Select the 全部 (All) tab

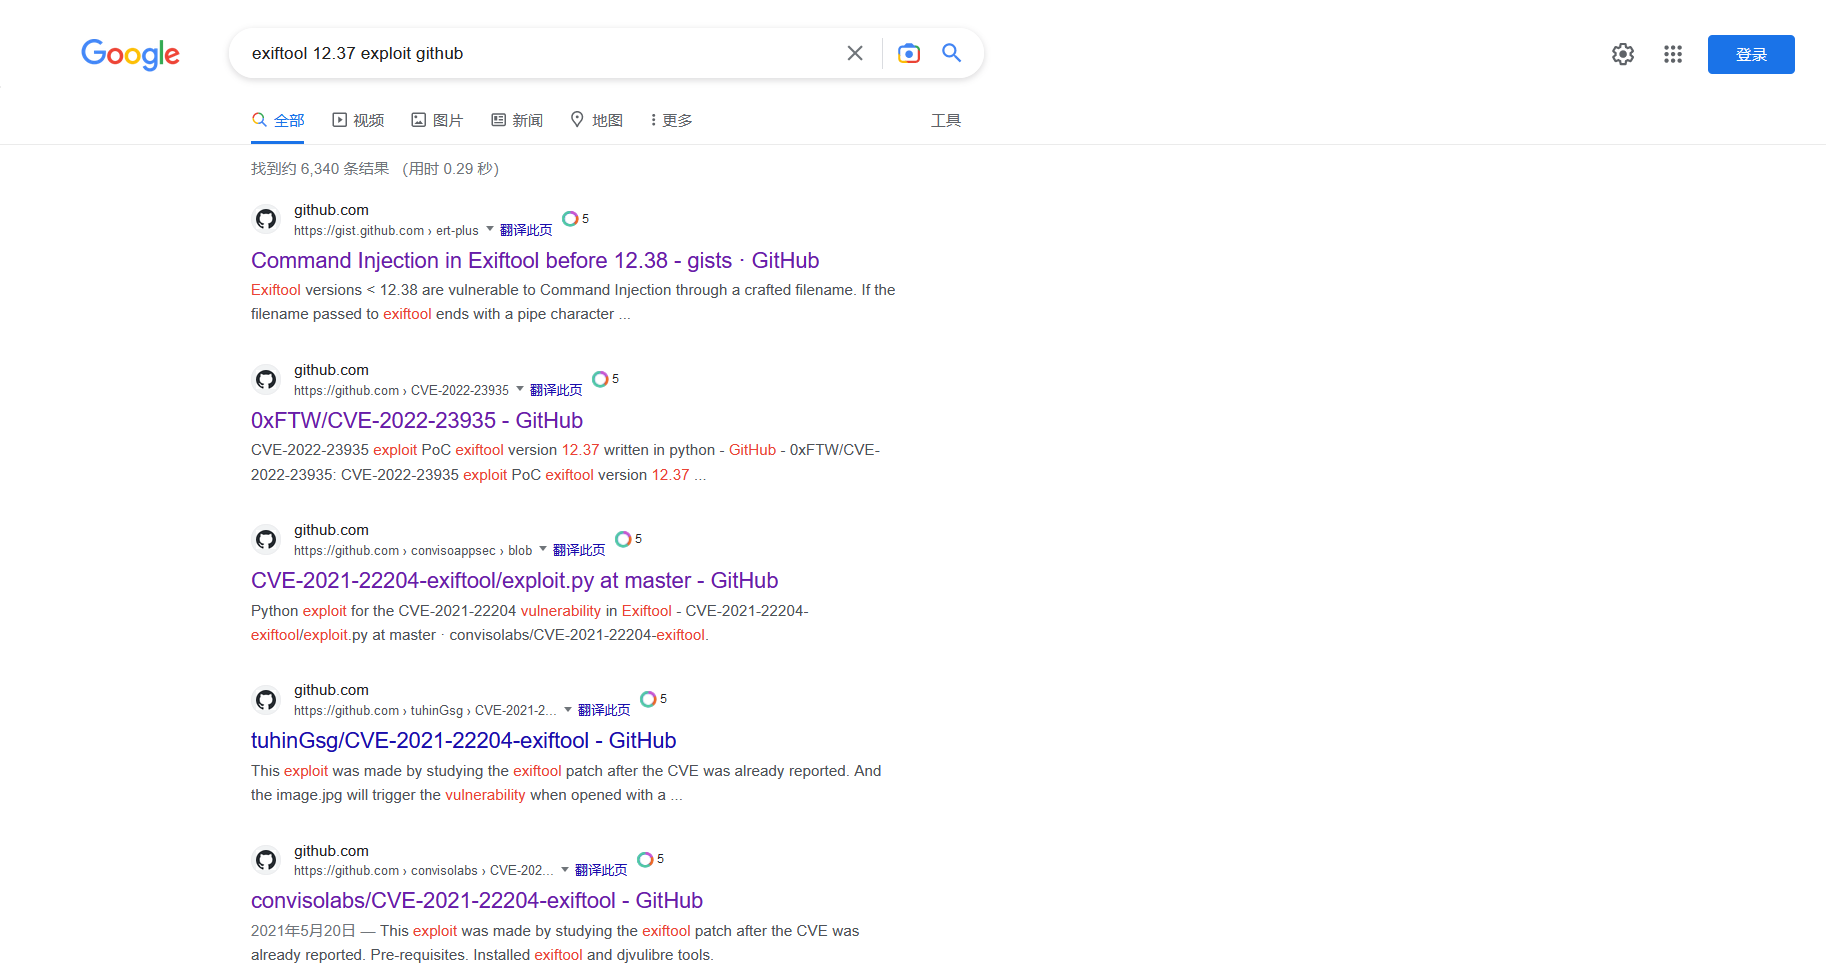278,120
